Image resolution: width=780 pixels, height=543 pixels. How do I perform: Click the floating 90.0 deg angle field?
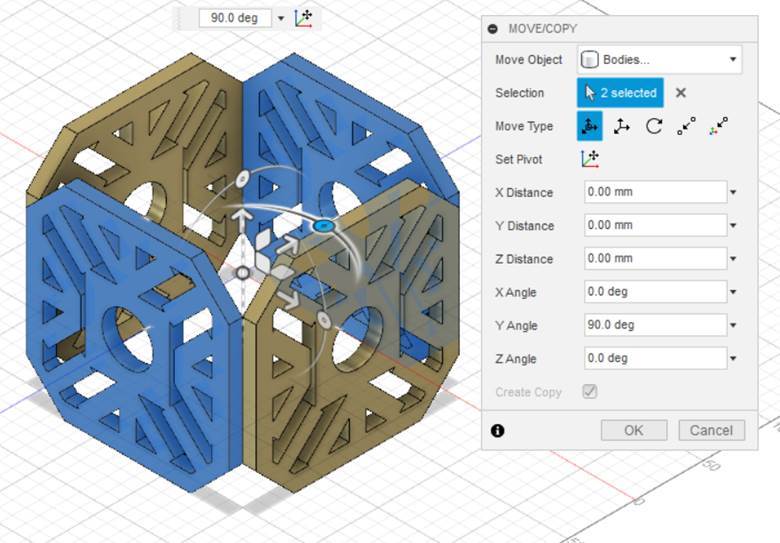point(235,18)
